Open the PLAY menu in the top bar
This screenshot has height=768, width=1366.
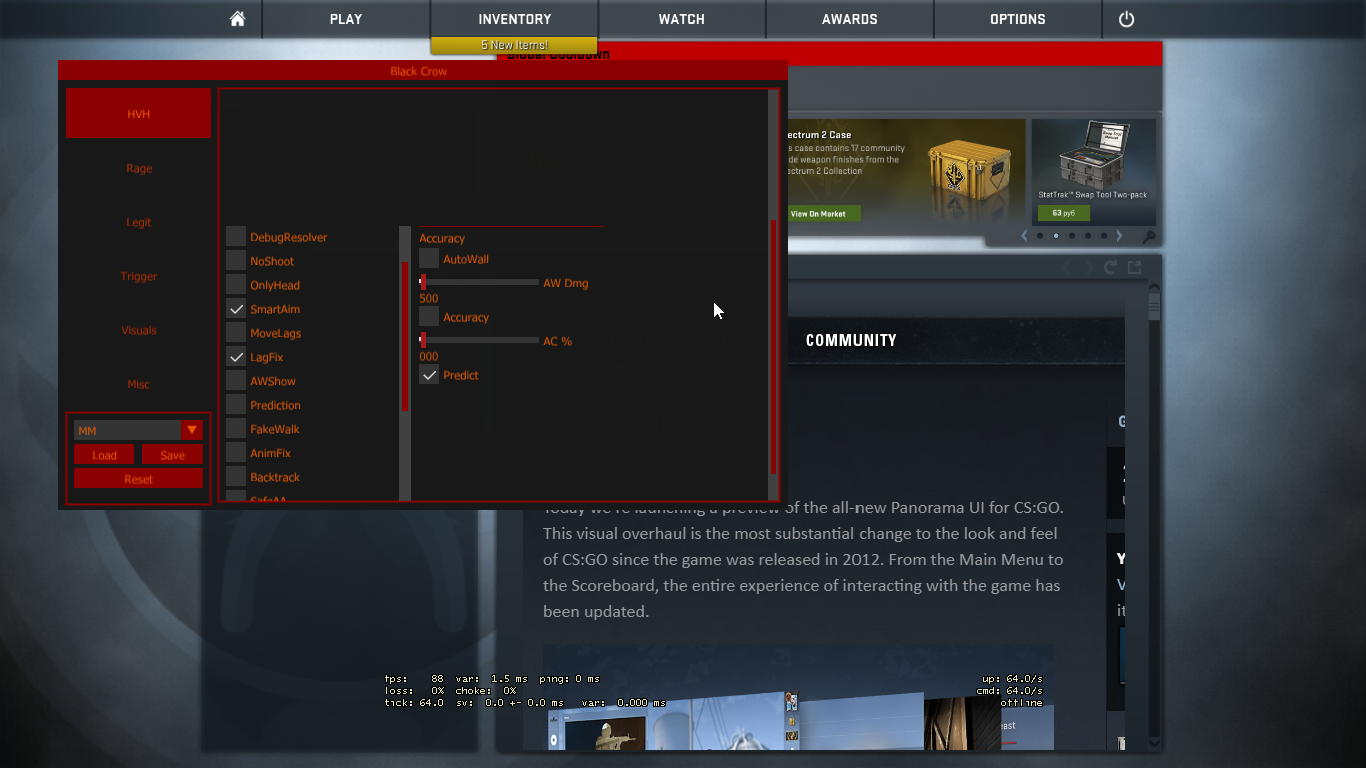pyautogui.click(x=346, y=19)
